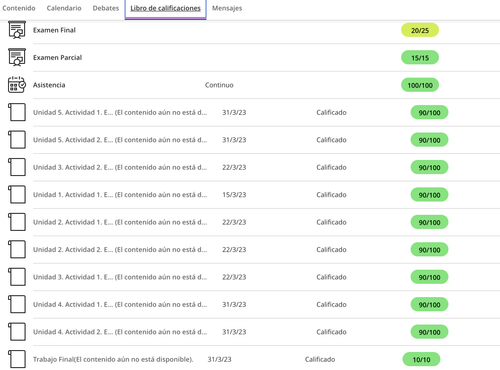The height and width of the screenshot is (370, 500).
Task: Click the 90/100 grade for Unidad 4. Actividad 1
Action: [429, 304]
